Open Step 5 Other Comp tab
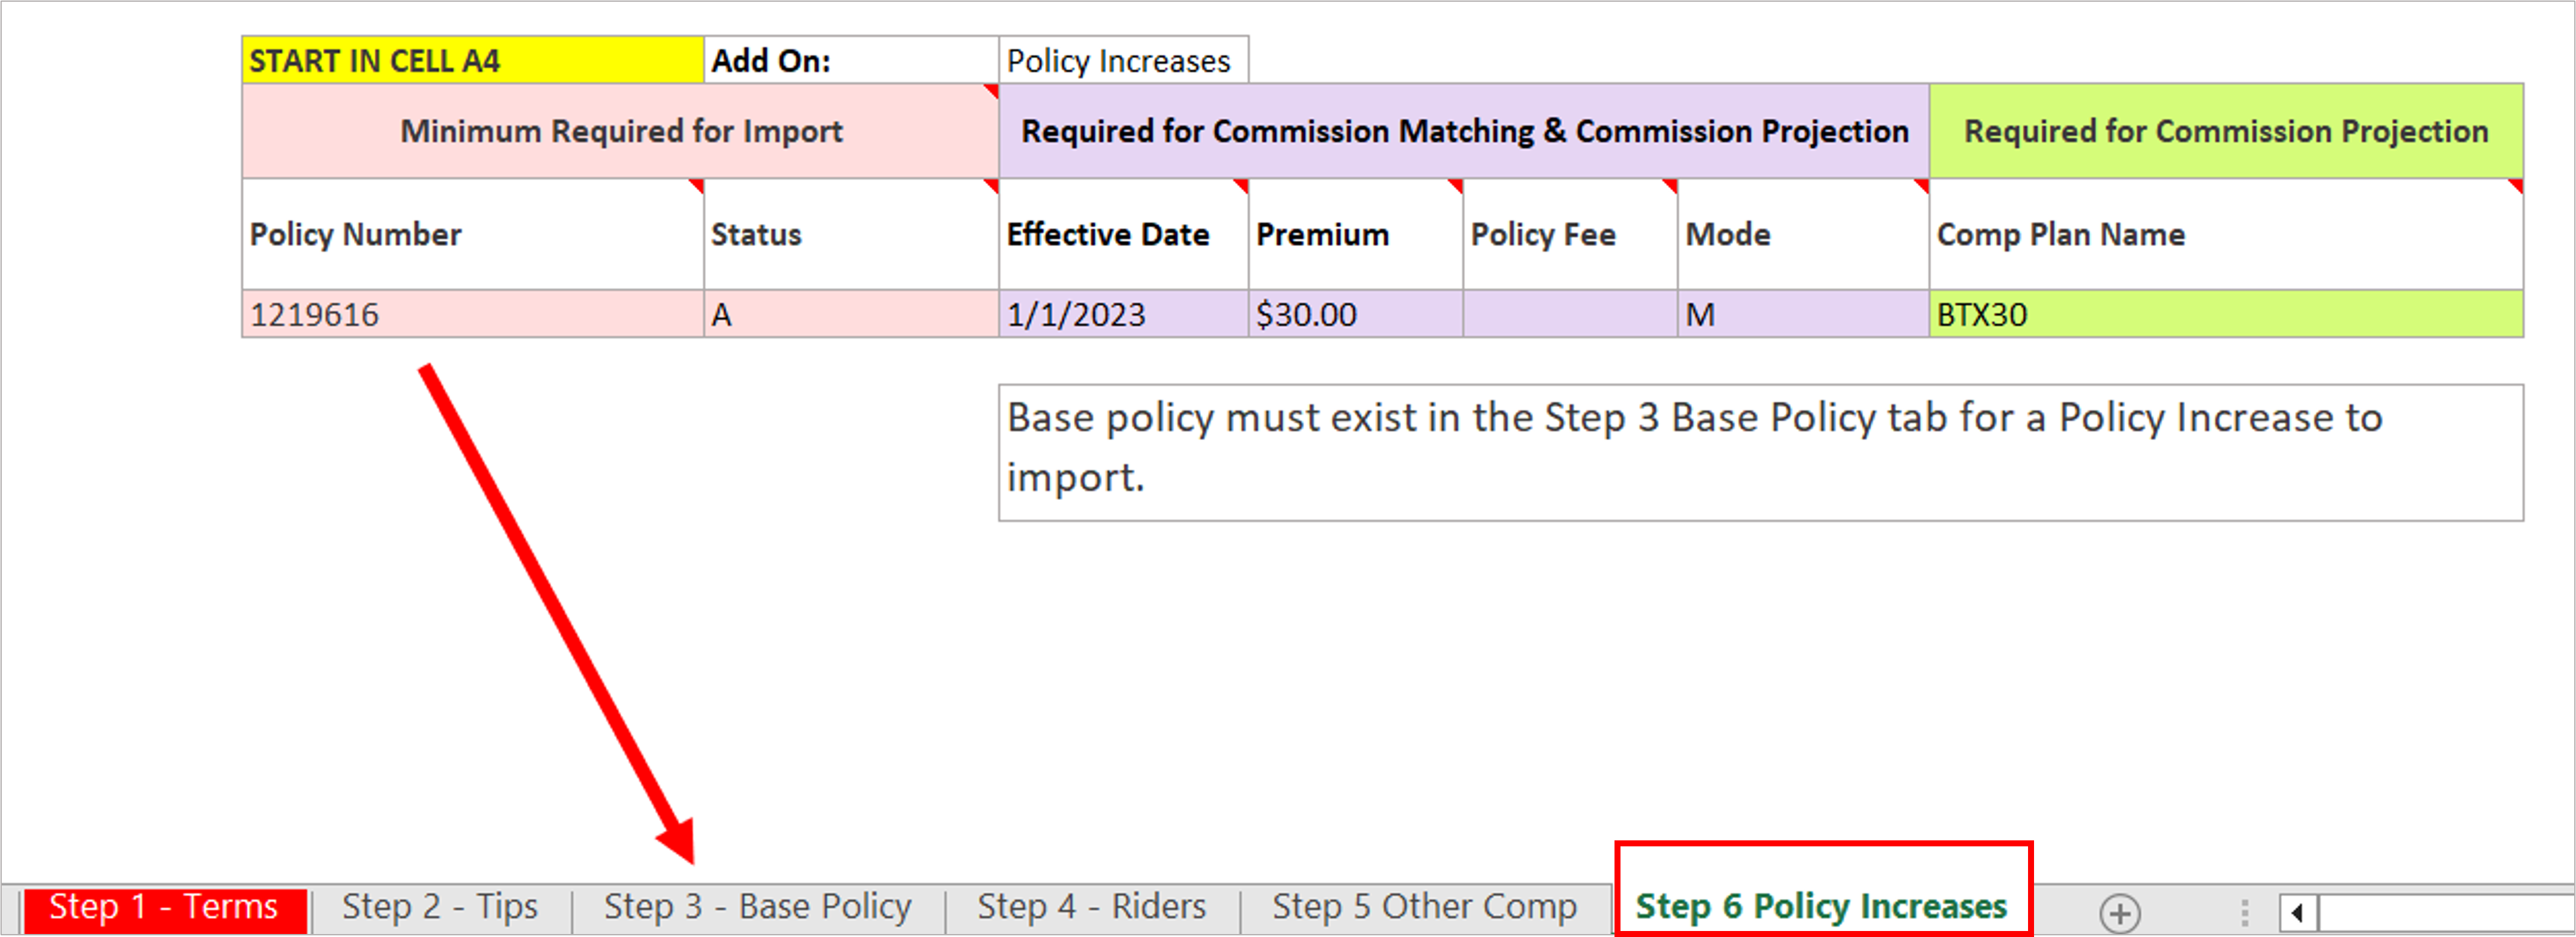The height and width of the screenshot is (937, 2576). tap(1424, 907)
